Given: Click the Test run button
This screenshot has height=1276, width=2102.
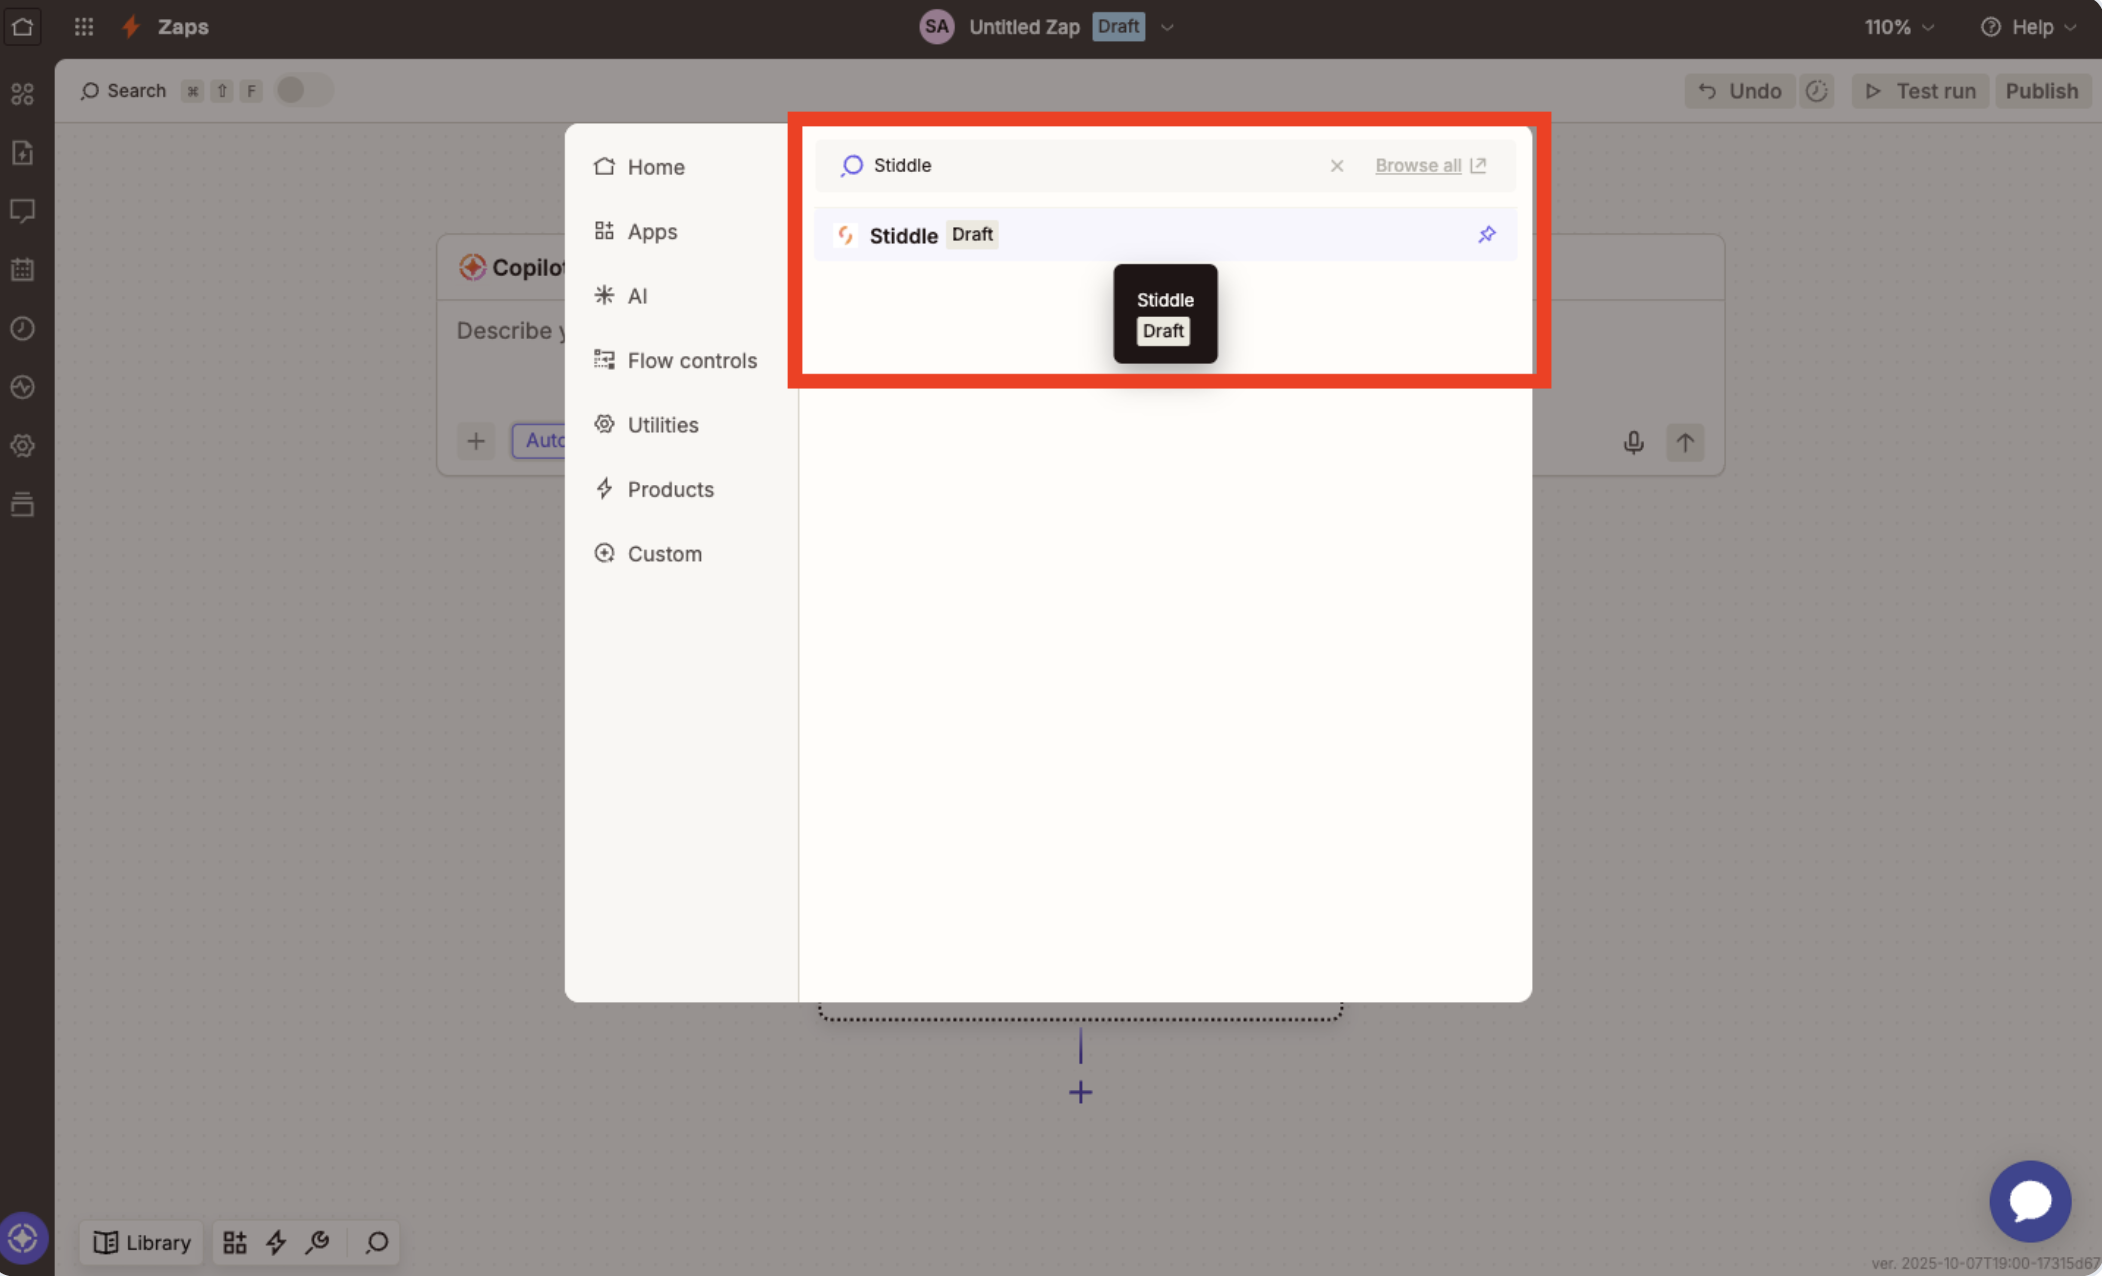Looking at the screenshot, I should click(x=1920, y=91).
